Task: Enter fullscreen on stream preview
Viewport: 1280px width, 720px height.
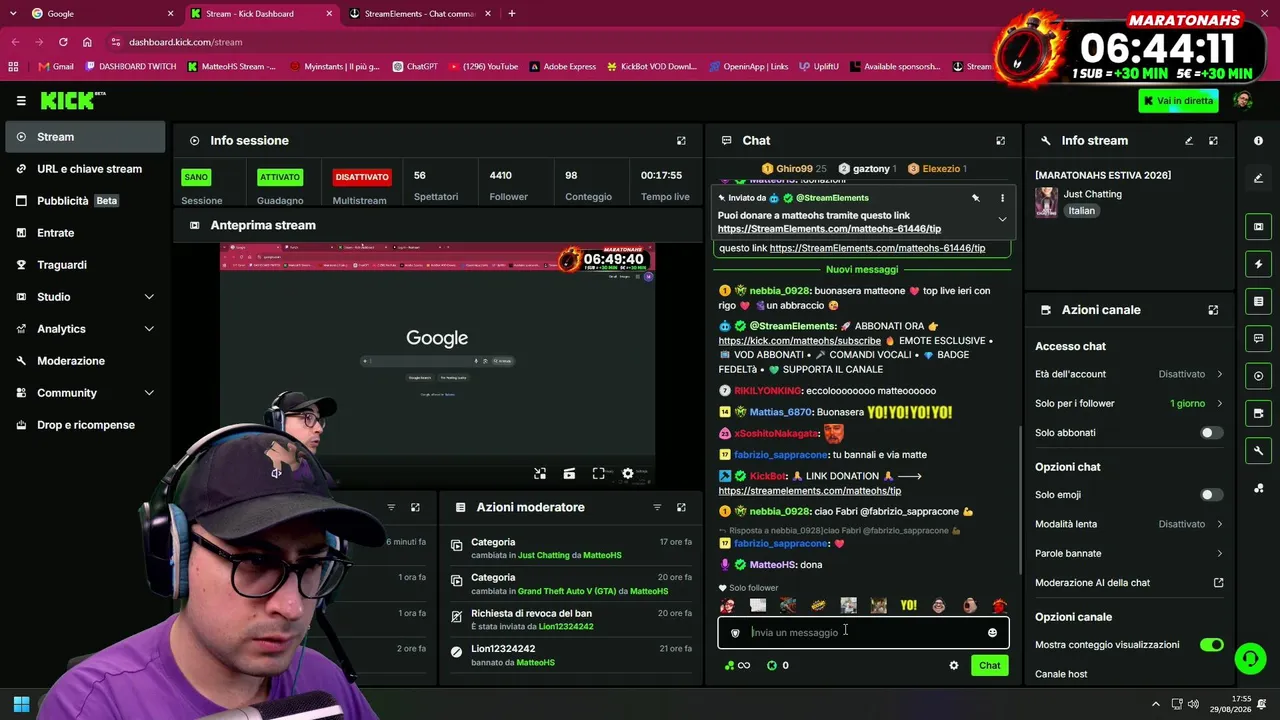Action: click(598, 473)
